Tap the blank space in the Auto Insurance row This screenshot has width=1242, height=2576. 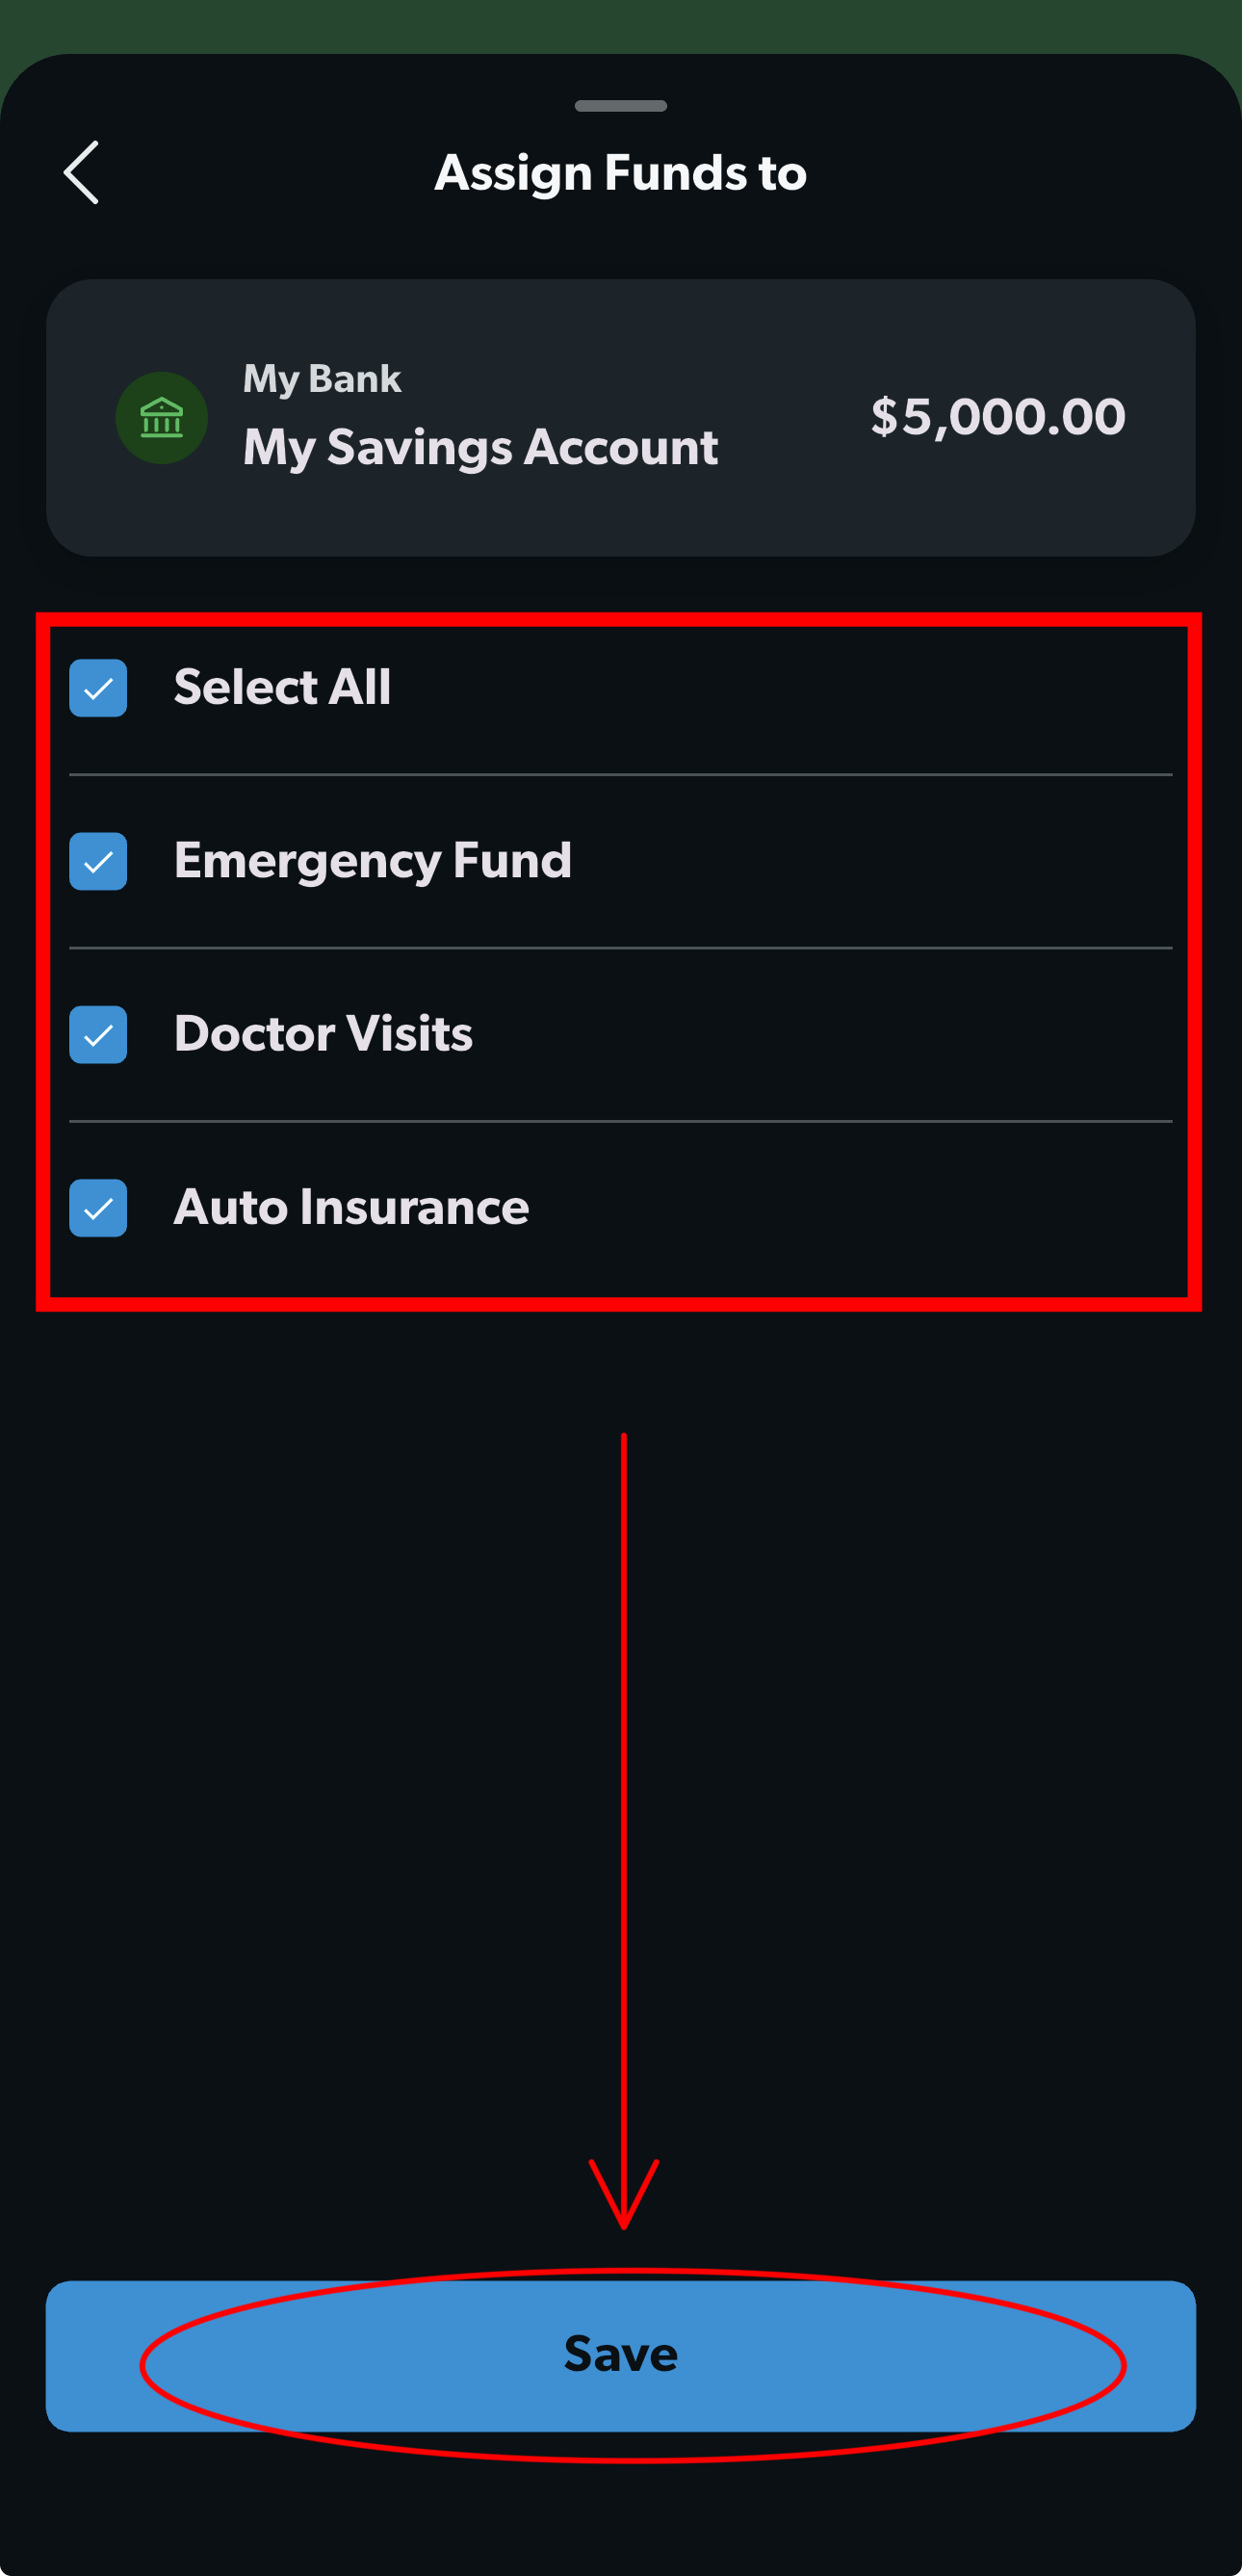tap(850, 1208)
